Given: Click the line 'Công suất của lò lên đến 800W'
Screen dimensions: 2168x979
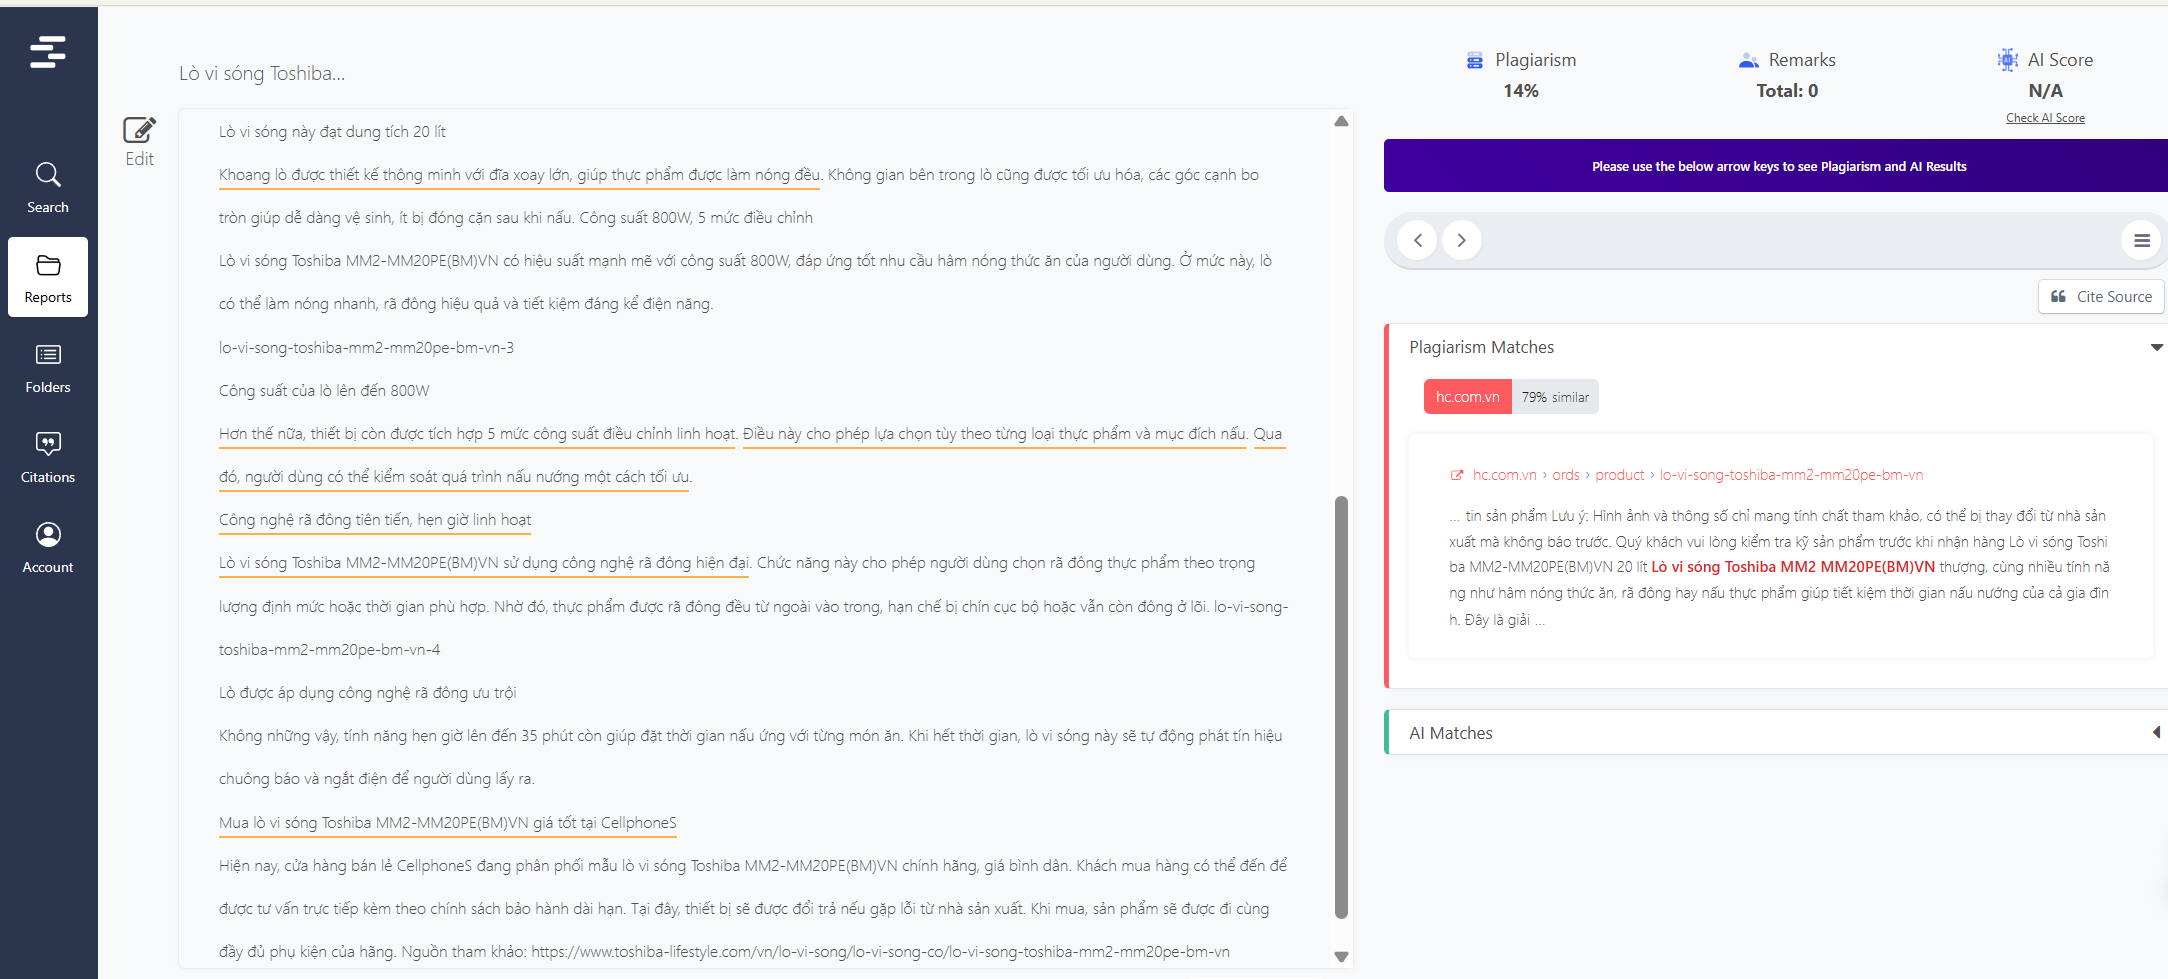Looking at the screenshot, I should [324, 391].
